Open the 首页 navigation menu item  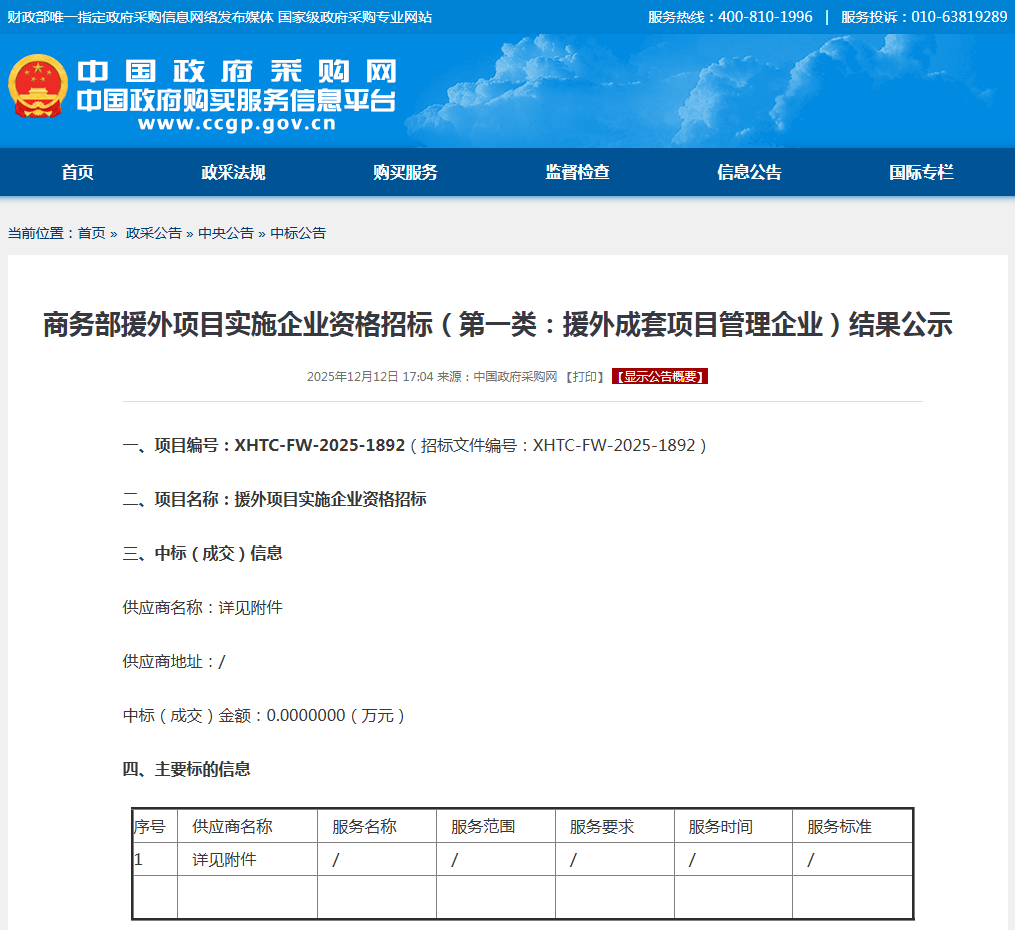77,172
